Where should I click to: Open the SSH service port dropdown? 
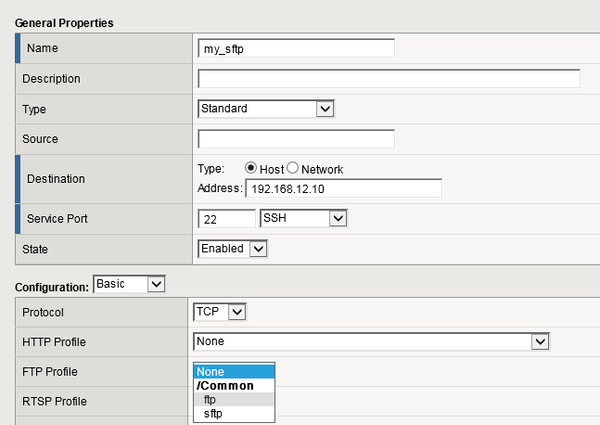303,218
